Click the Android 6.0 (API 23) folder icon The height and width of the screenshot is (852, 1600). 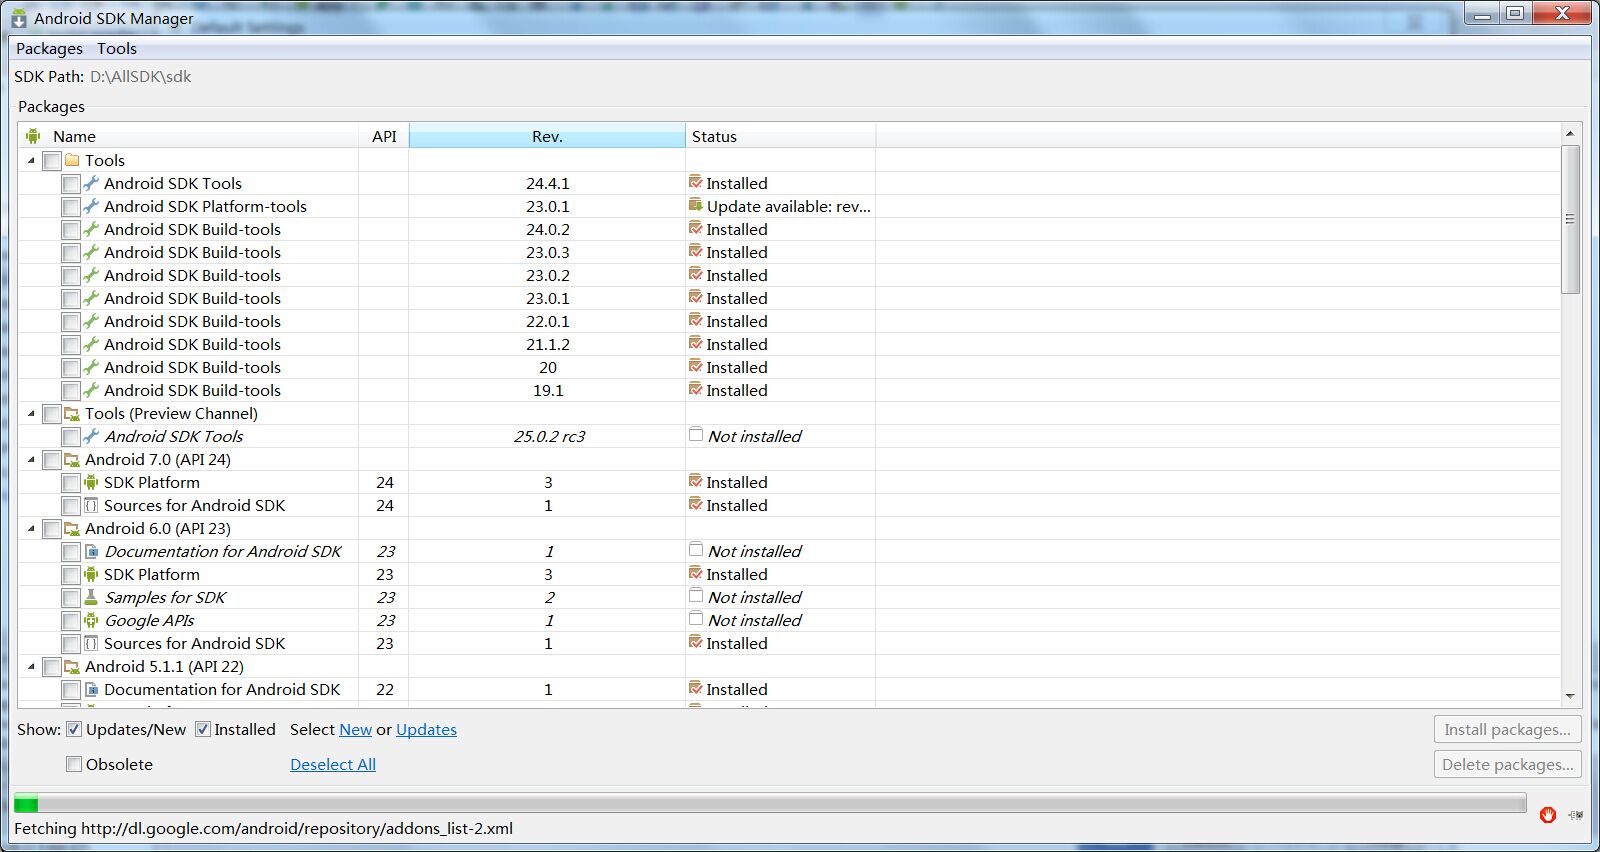[x=72, y=528]
